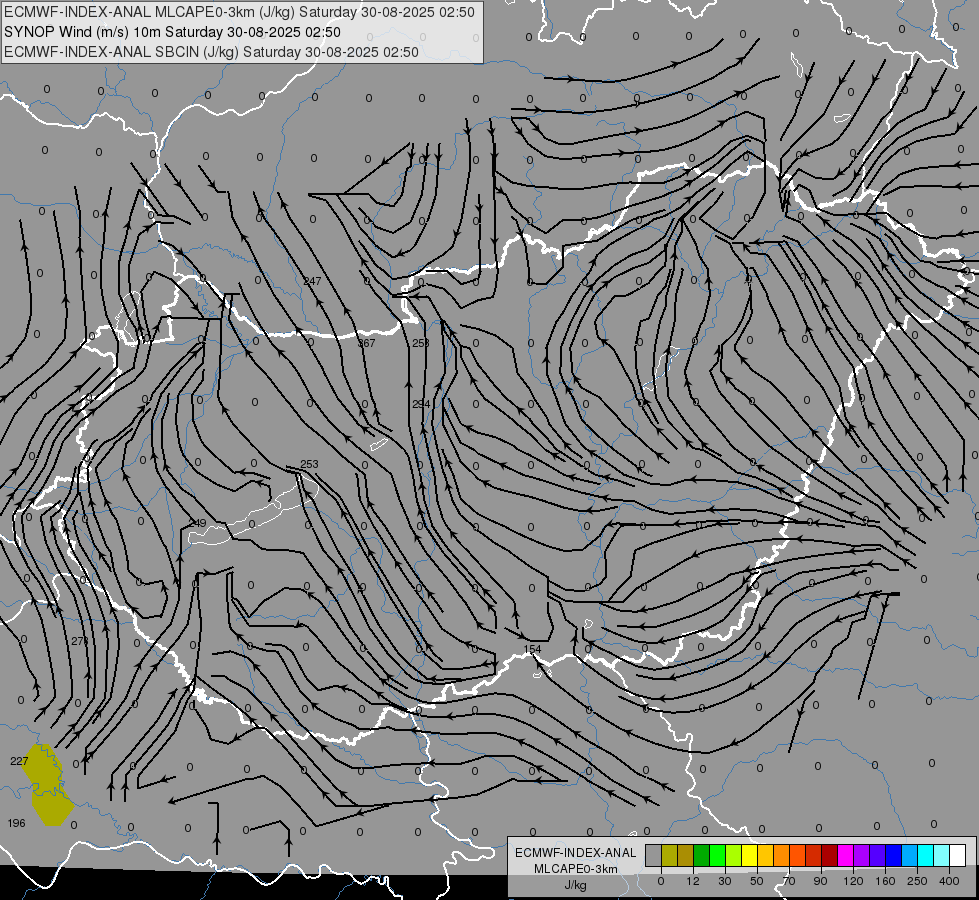Click the map value 196

click(x=17, y=823)
